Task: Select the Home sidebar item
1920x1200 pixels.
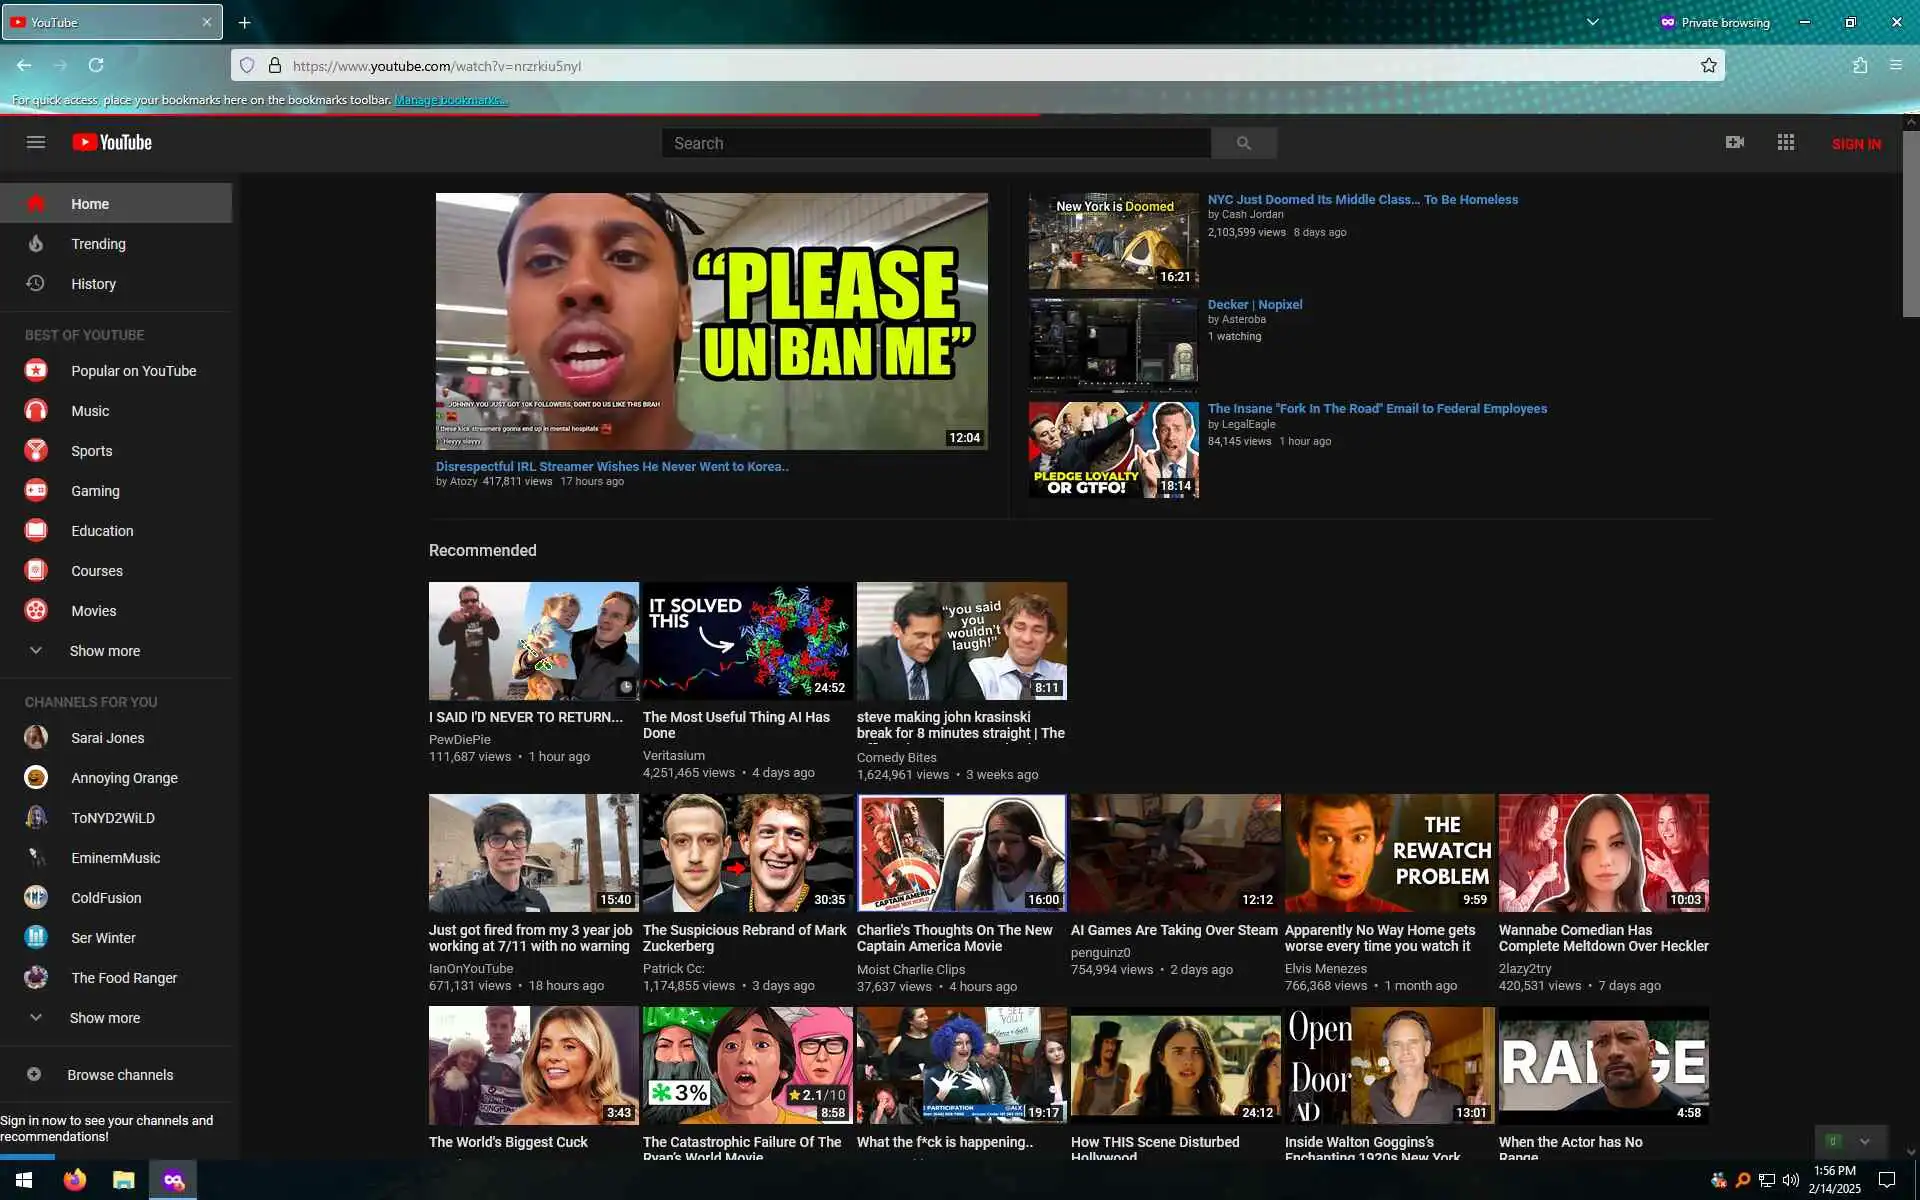Action: [90, 204]
